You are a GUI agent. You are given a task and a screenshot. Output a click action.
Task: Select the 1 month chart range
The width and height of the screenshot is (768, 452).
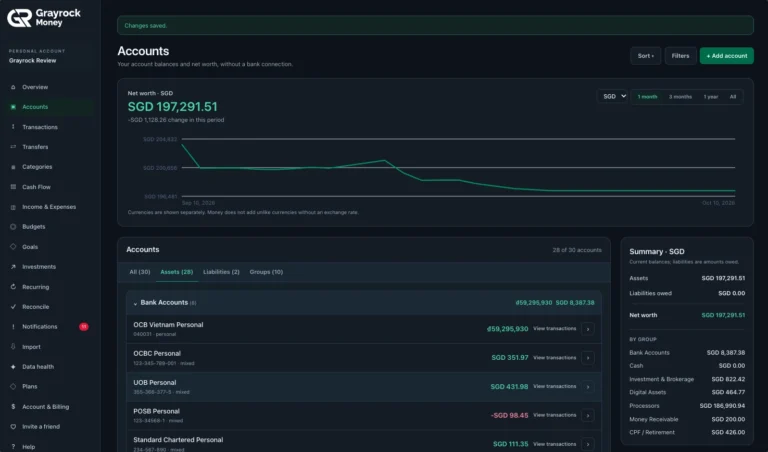[647, 97]
